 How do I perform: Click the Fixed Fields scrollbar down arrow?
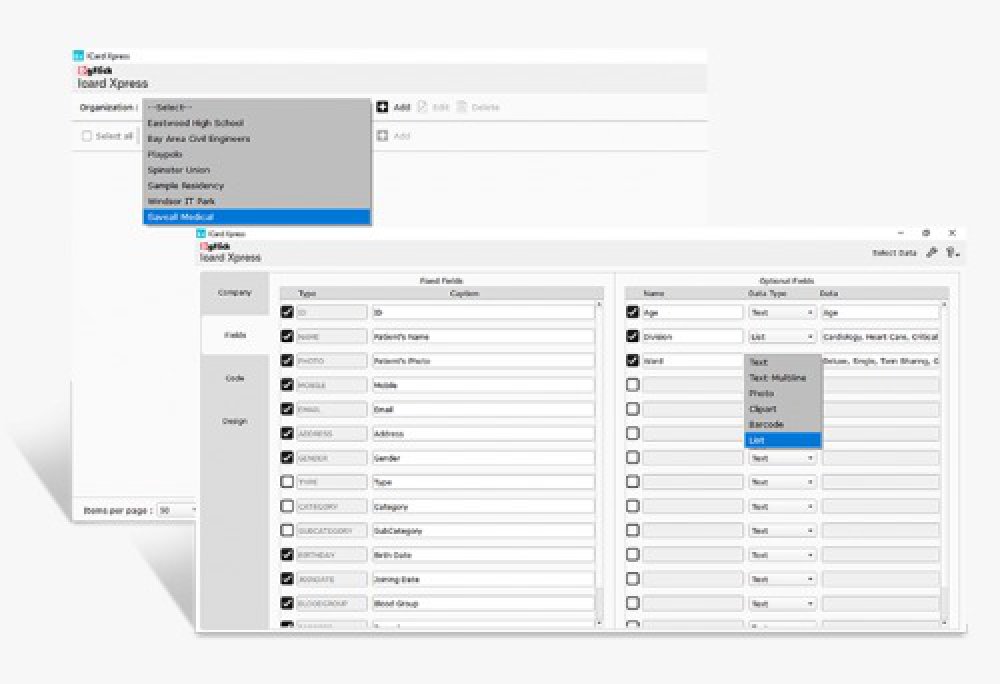(599, 622)
